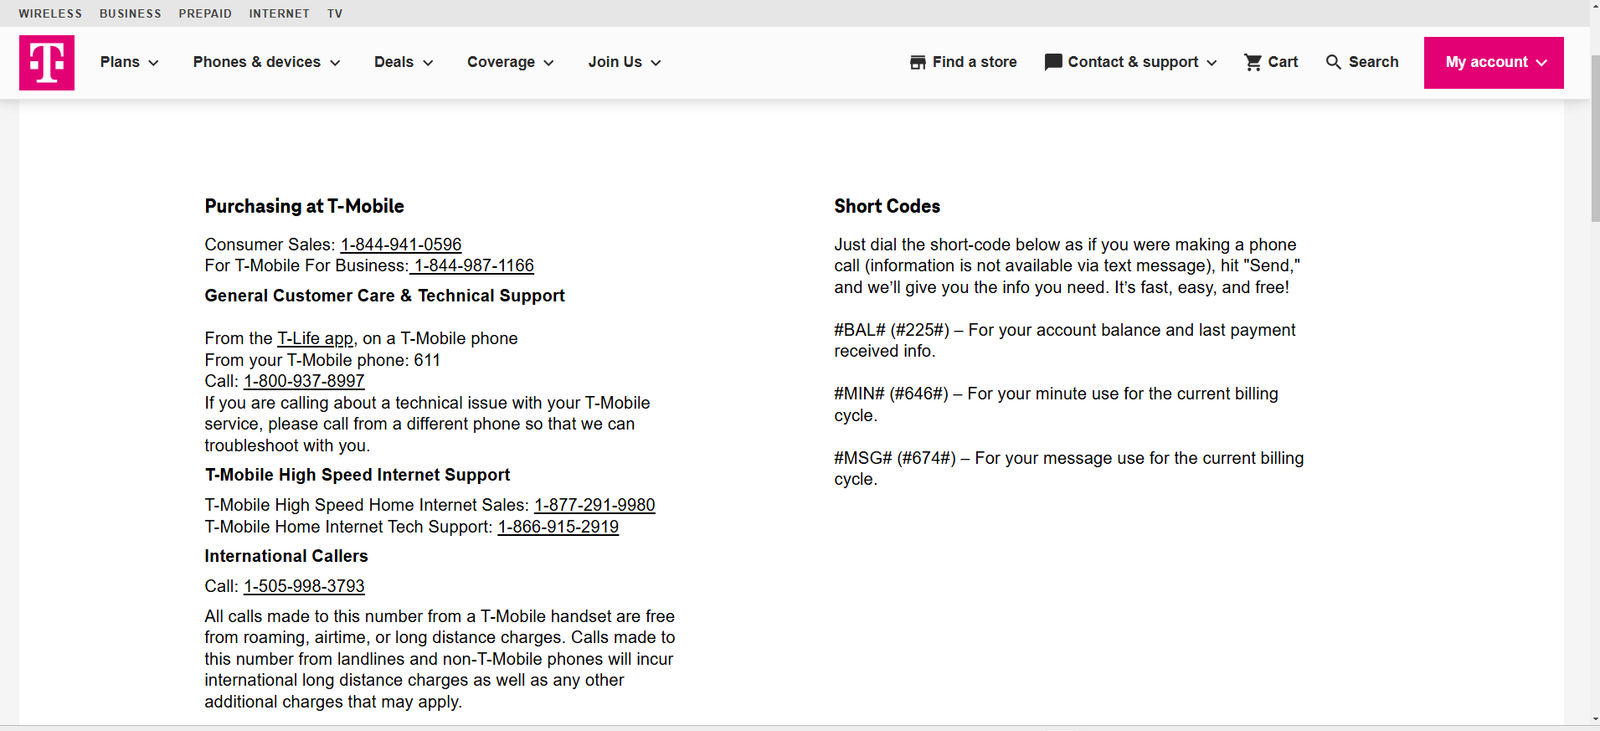Open the Join Us dropdown
The height and width of the screenshot is (731, 1600).
coord(623,62)
